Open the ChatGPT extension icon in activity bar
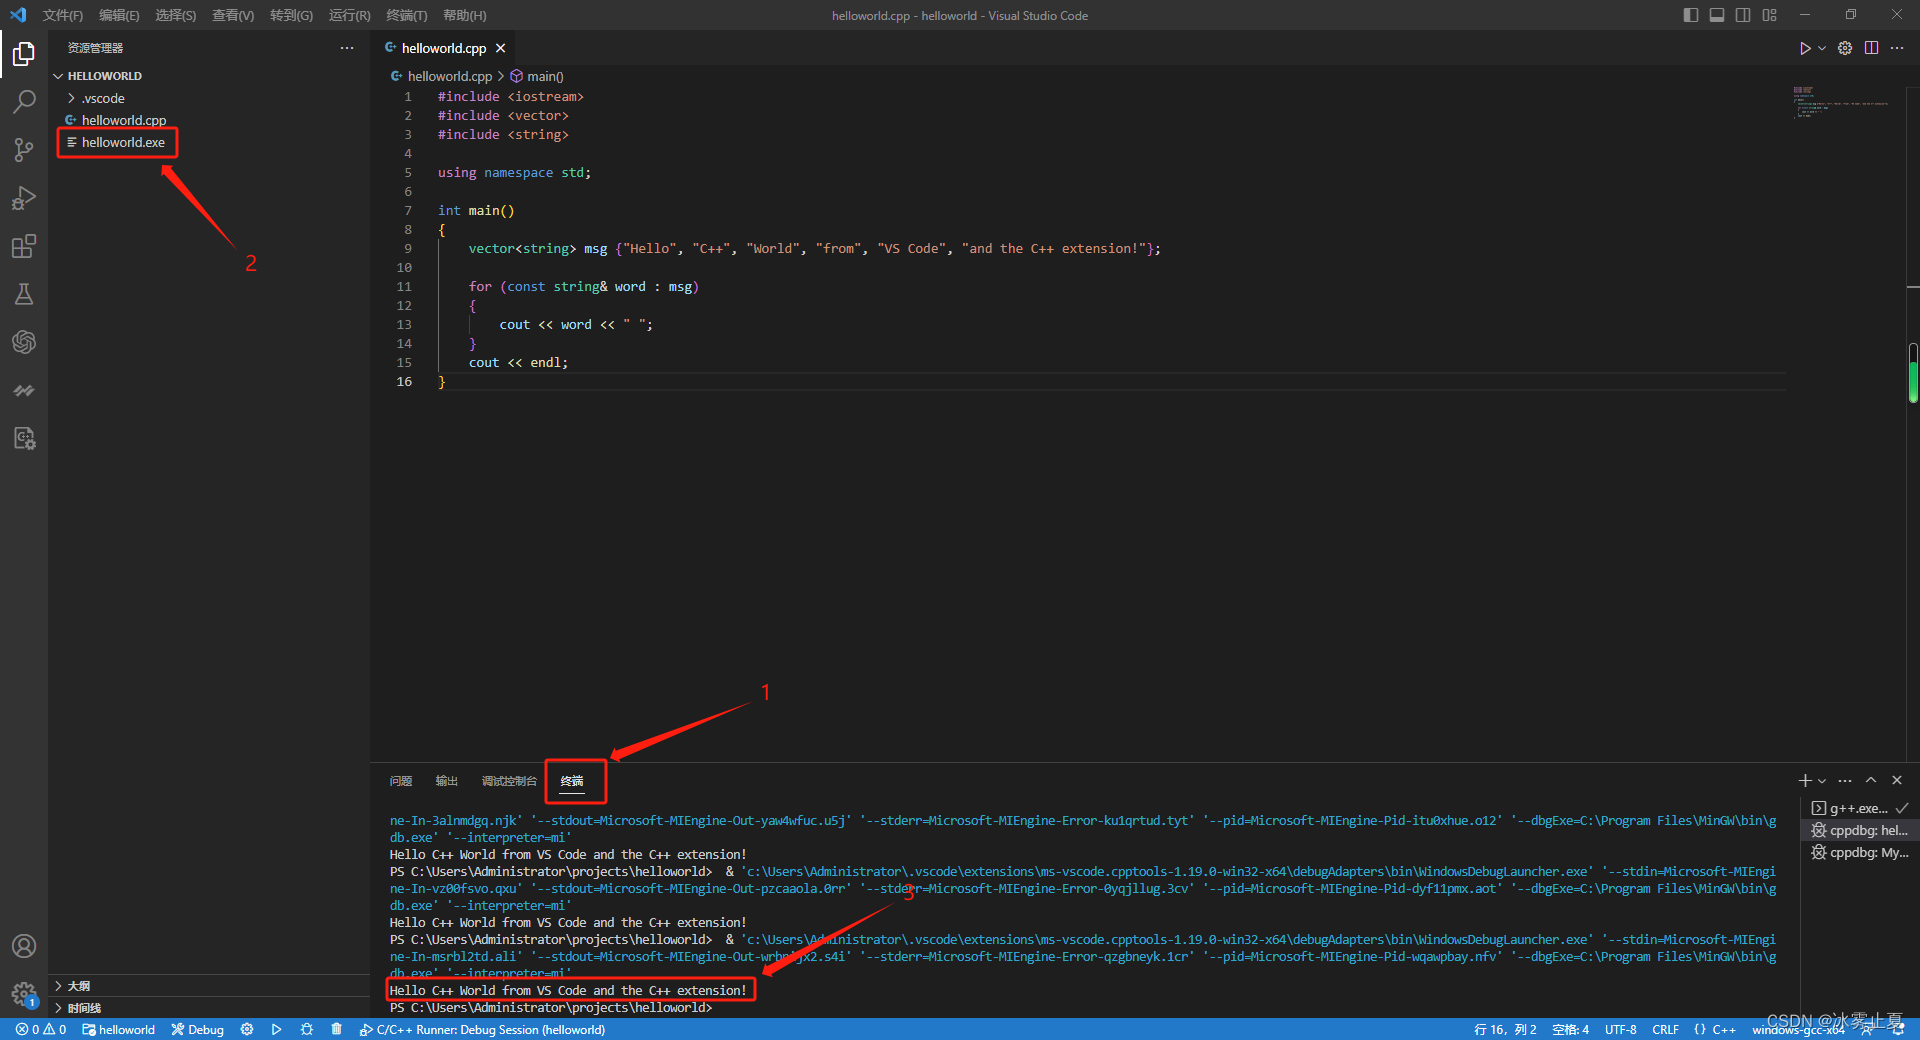Image resolution: width=1920 pixels, height=1040 pixels. (24, 342)
